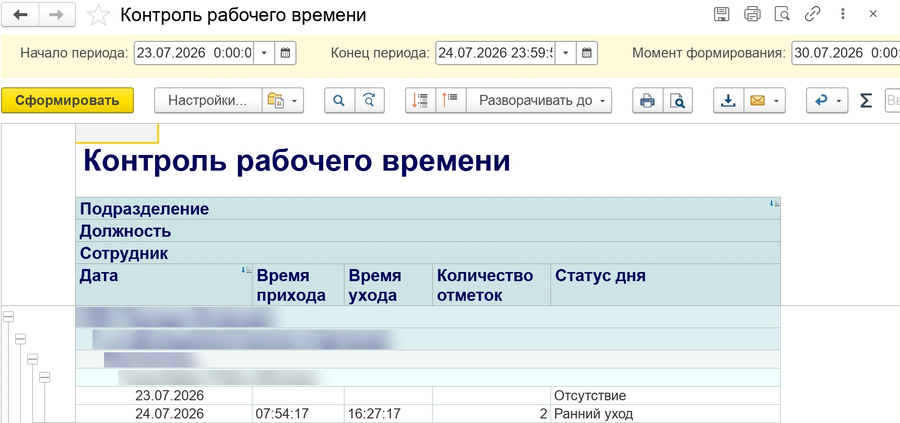Select the marks count cell 2
The width and height of the screenshot is (900, 423).
point(491,414)
